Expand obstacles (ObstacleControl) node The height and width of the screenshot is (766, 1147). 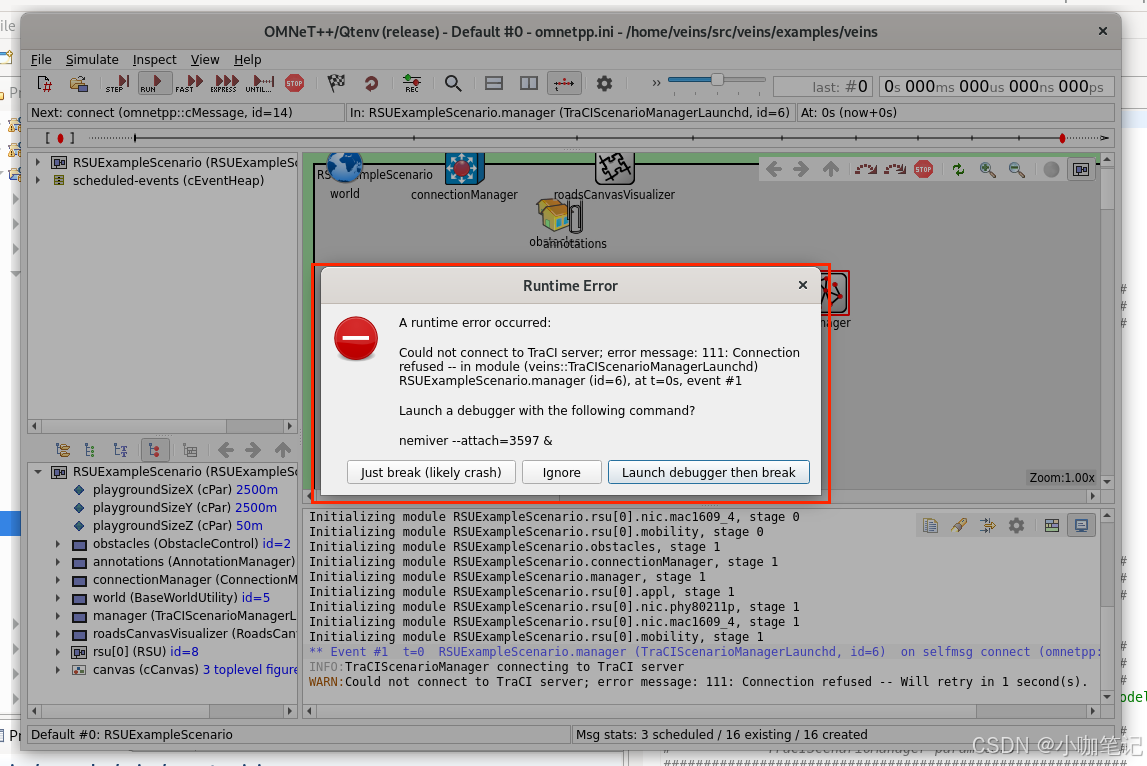tap(59, 544)
